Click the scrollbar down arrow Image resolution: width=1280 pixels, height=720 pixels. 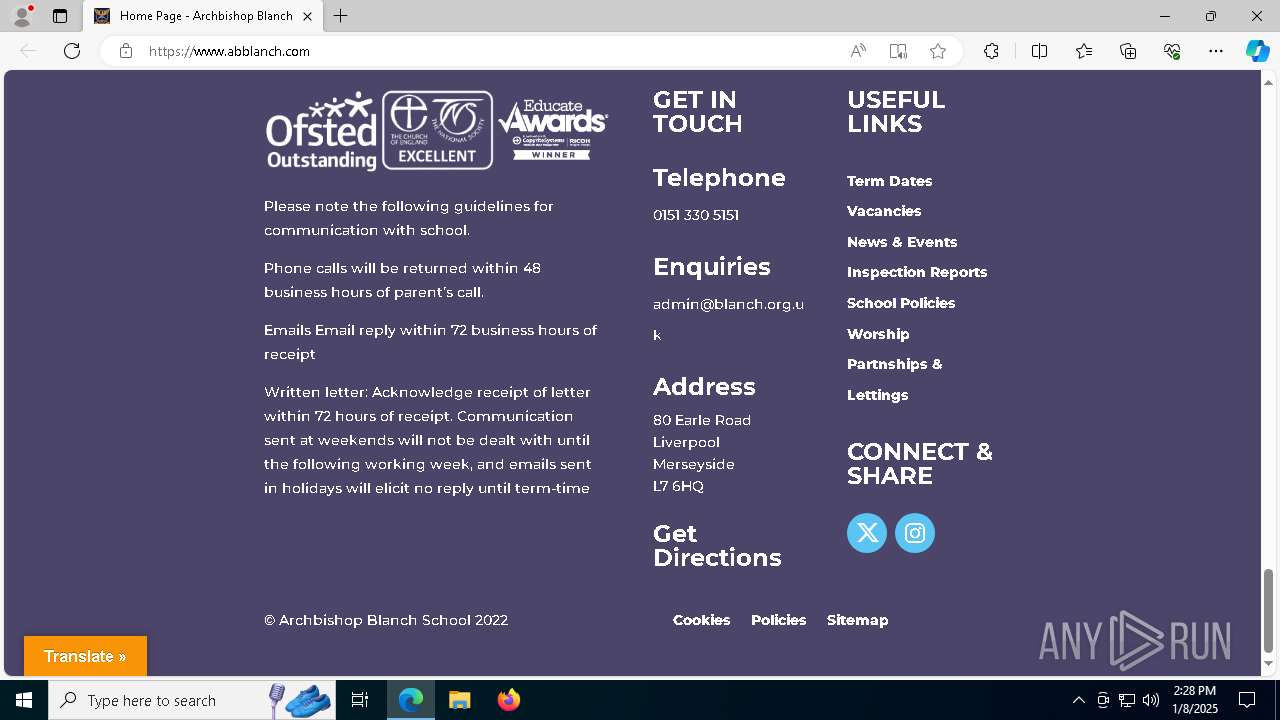pyautogui.click(x=1269, y=664)
